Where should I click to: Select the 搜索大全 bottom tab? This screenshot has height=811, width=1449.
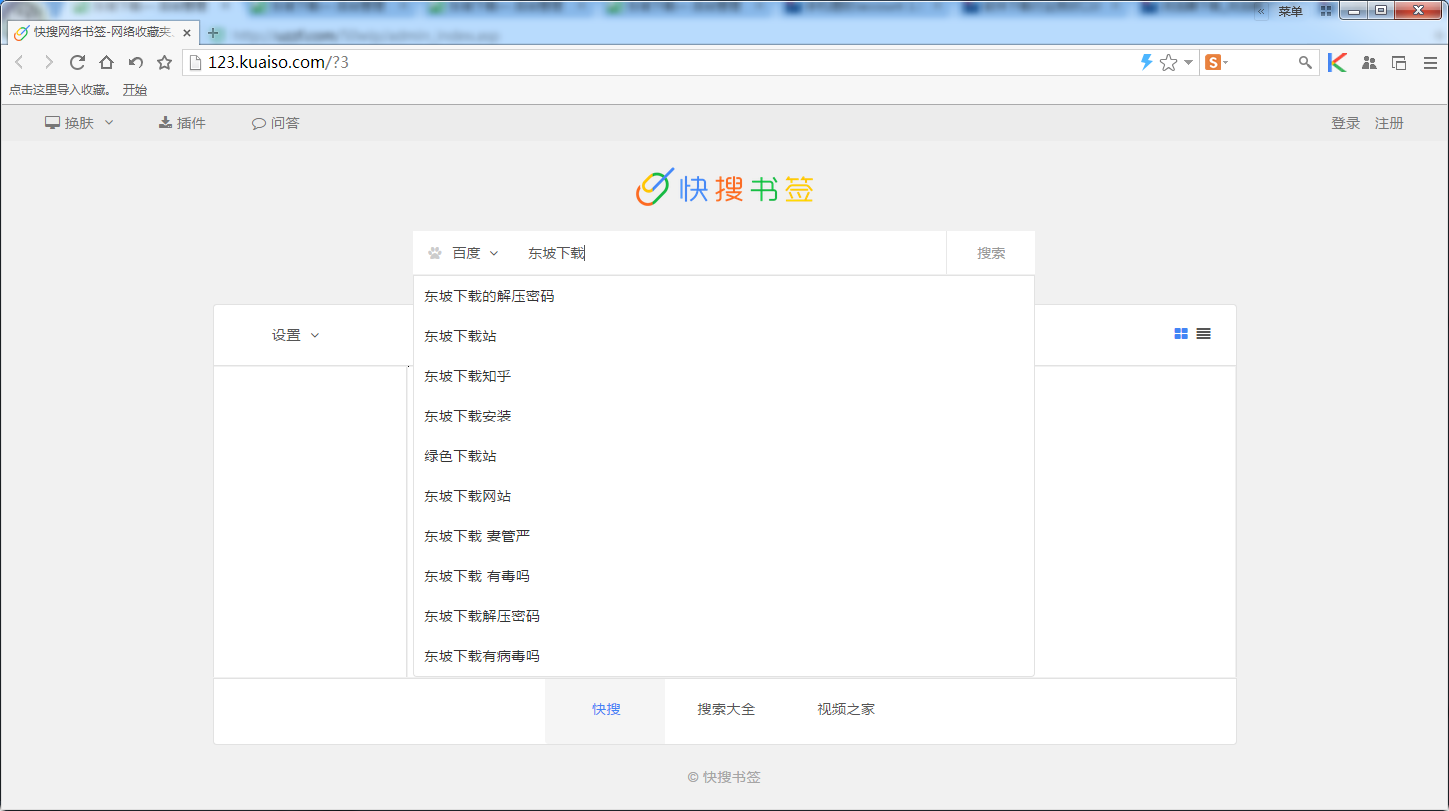(x=726, y=710)
